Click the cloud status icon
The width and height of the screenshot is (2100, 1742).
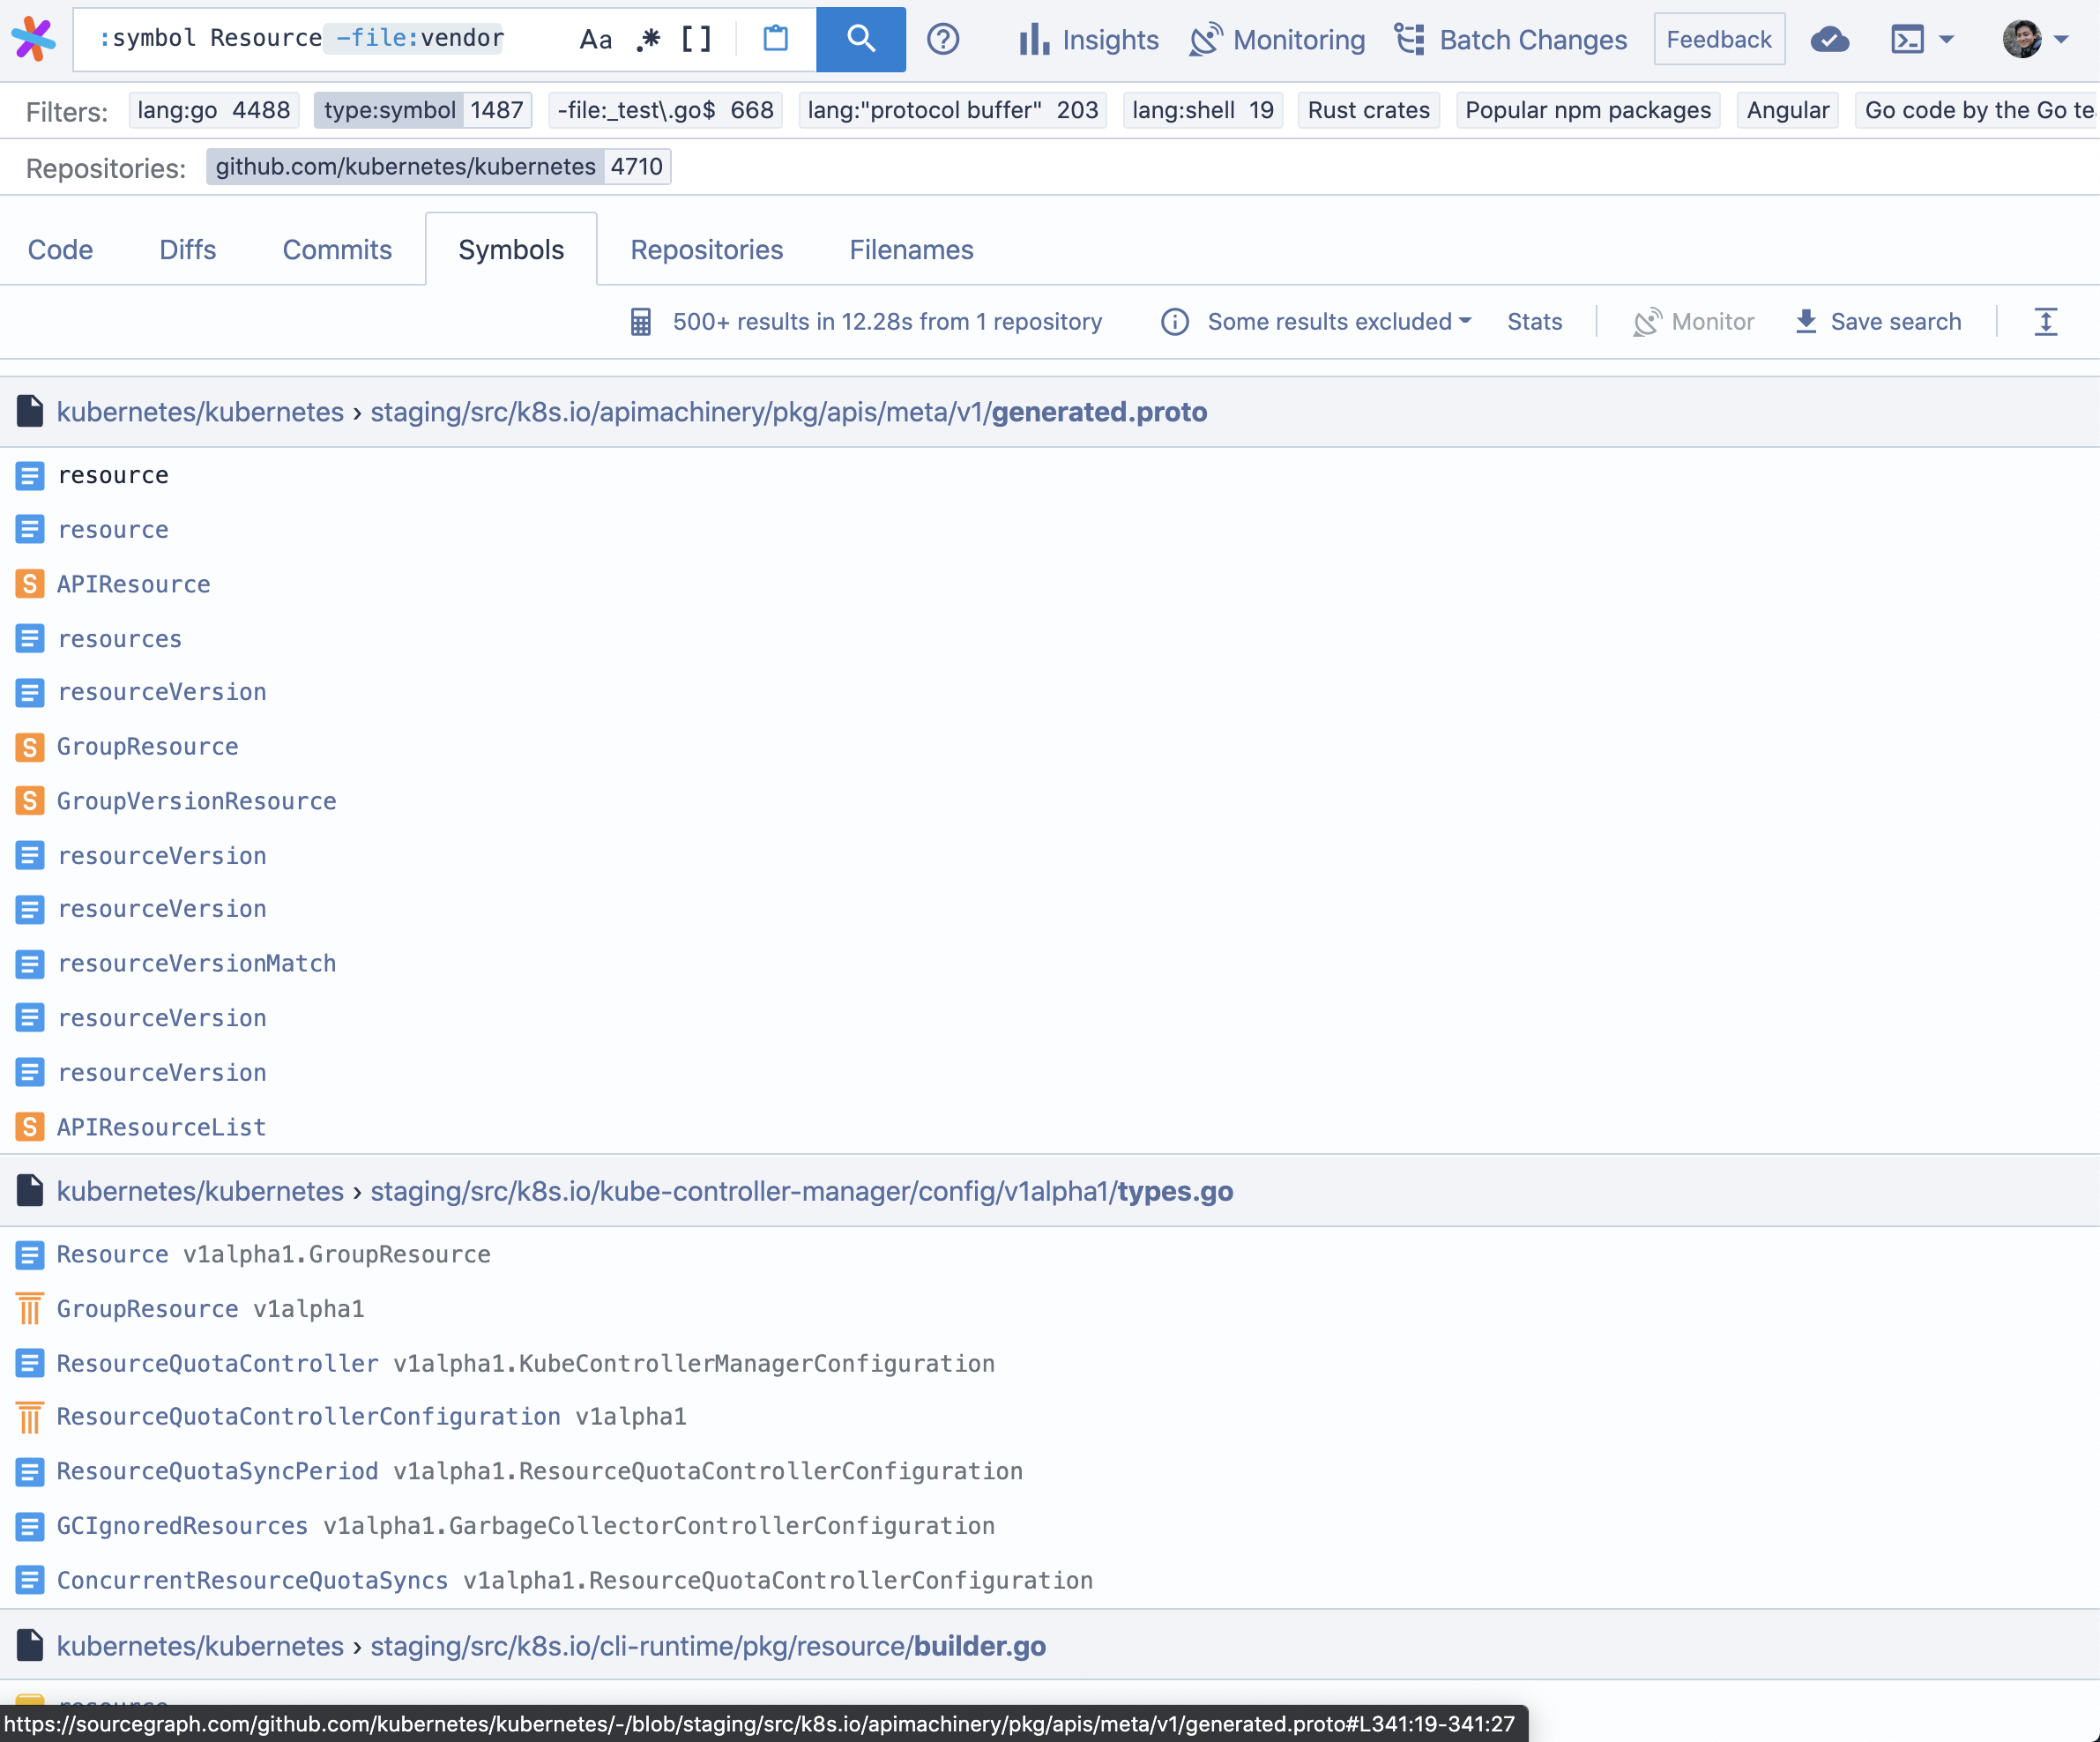(1828, 39)
